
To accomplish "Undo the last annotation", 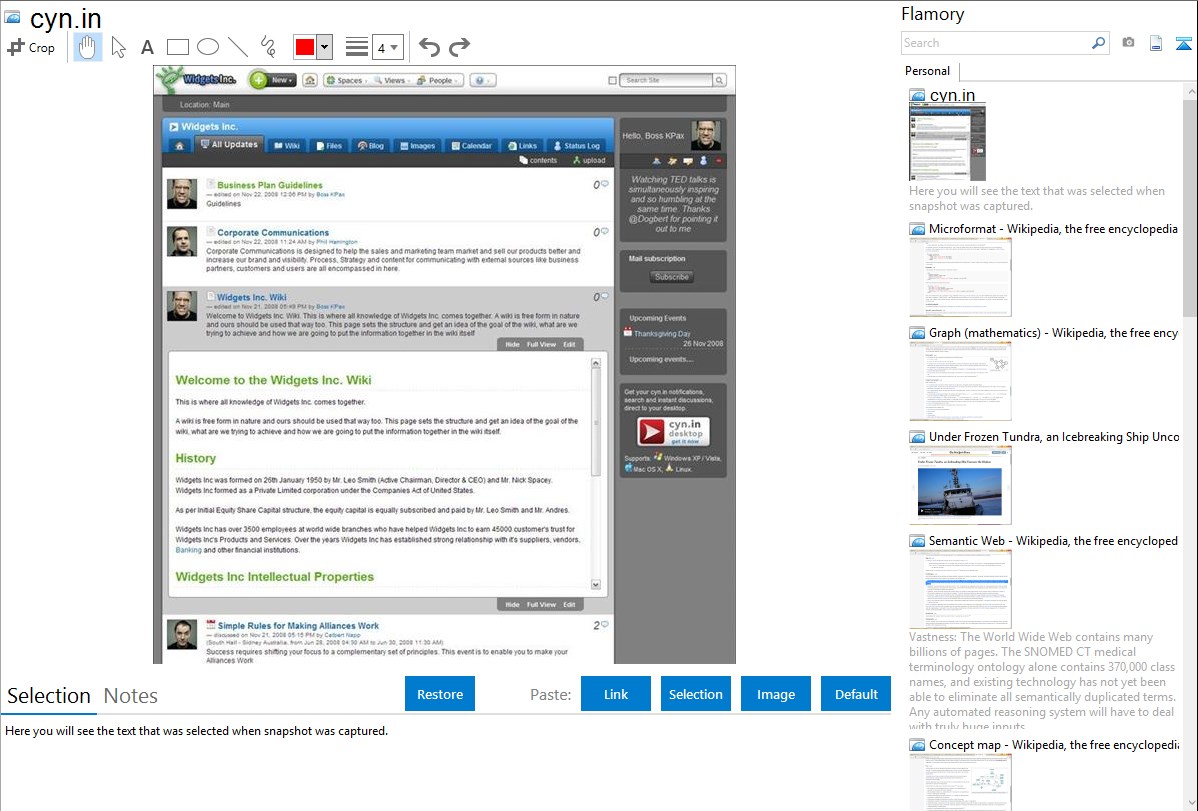I will [x=429, y=47].
